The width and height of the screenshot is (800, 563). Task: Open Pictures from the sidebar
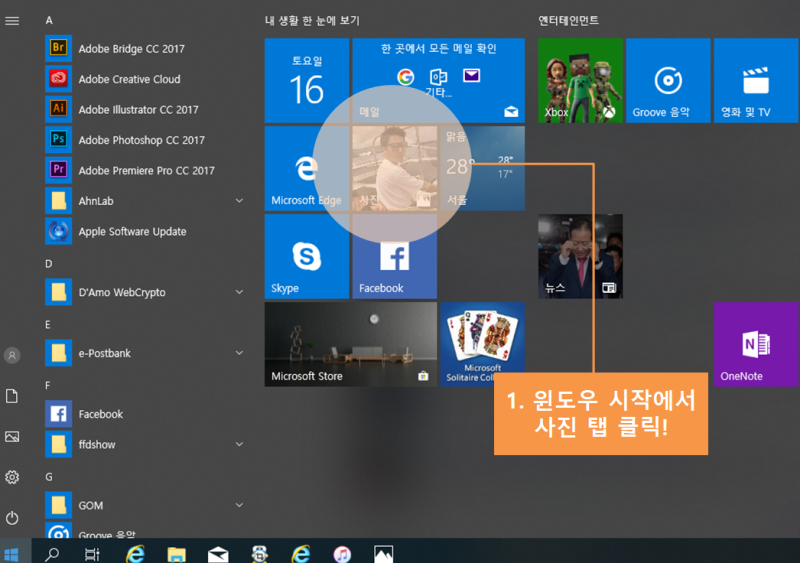tap(12, 436)
